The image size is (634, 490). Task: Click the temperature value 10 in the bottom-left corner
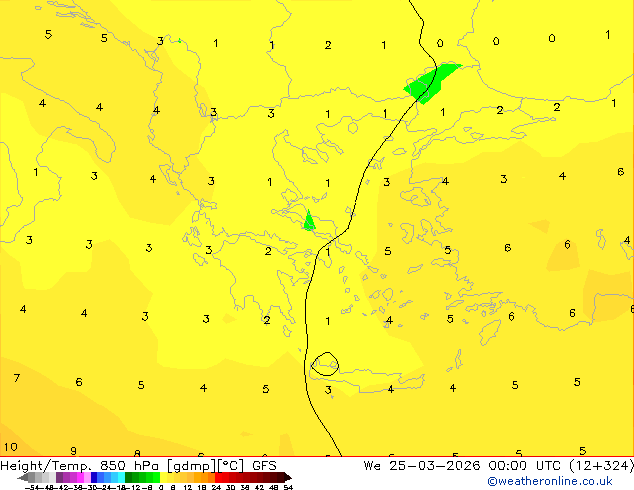pyautogui.click(x=10, y=447)
